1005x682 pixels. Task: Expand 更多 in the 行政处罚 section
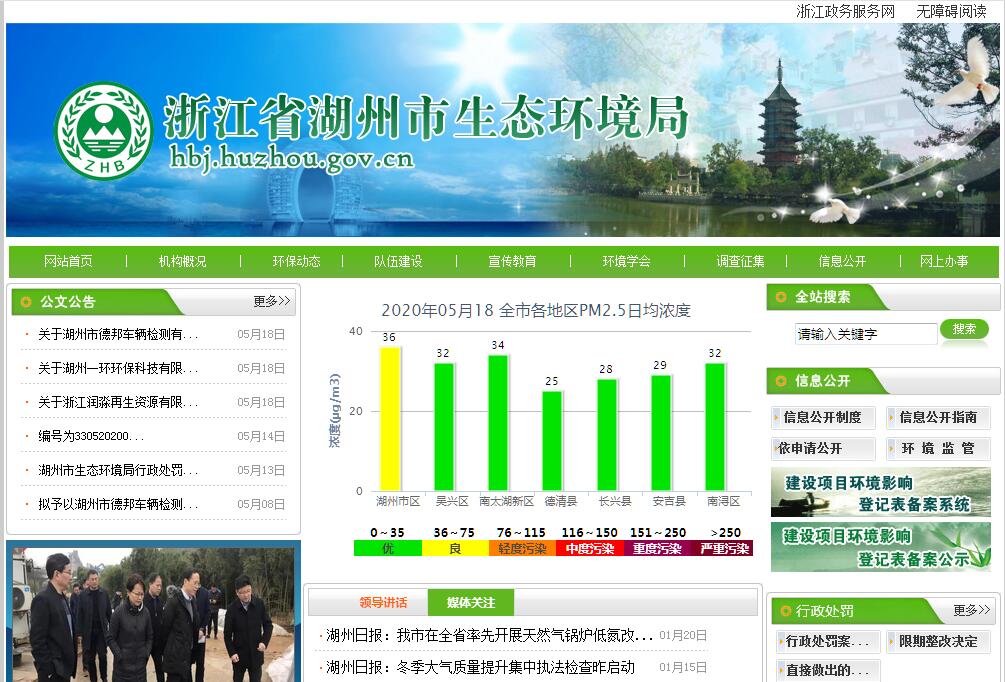[971, 610]
